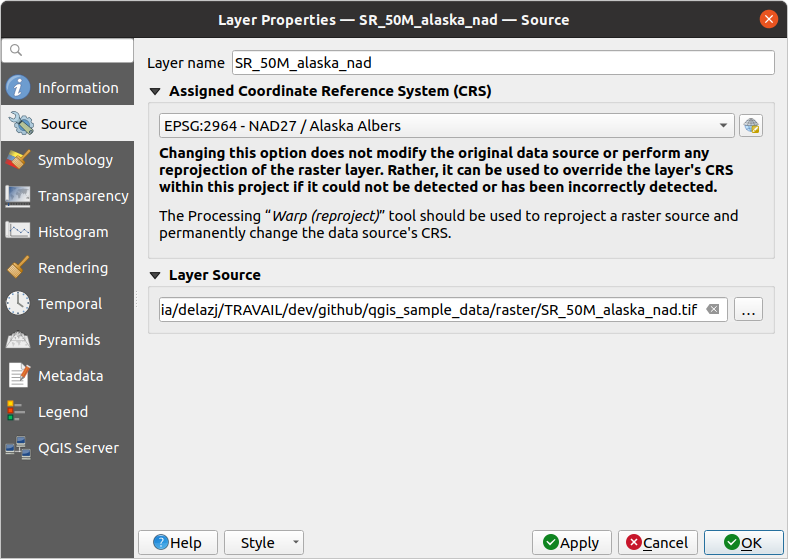This screenshot has width=789, height=560.
Task: Open the Select CRS globe button
Action: point(751,126)
